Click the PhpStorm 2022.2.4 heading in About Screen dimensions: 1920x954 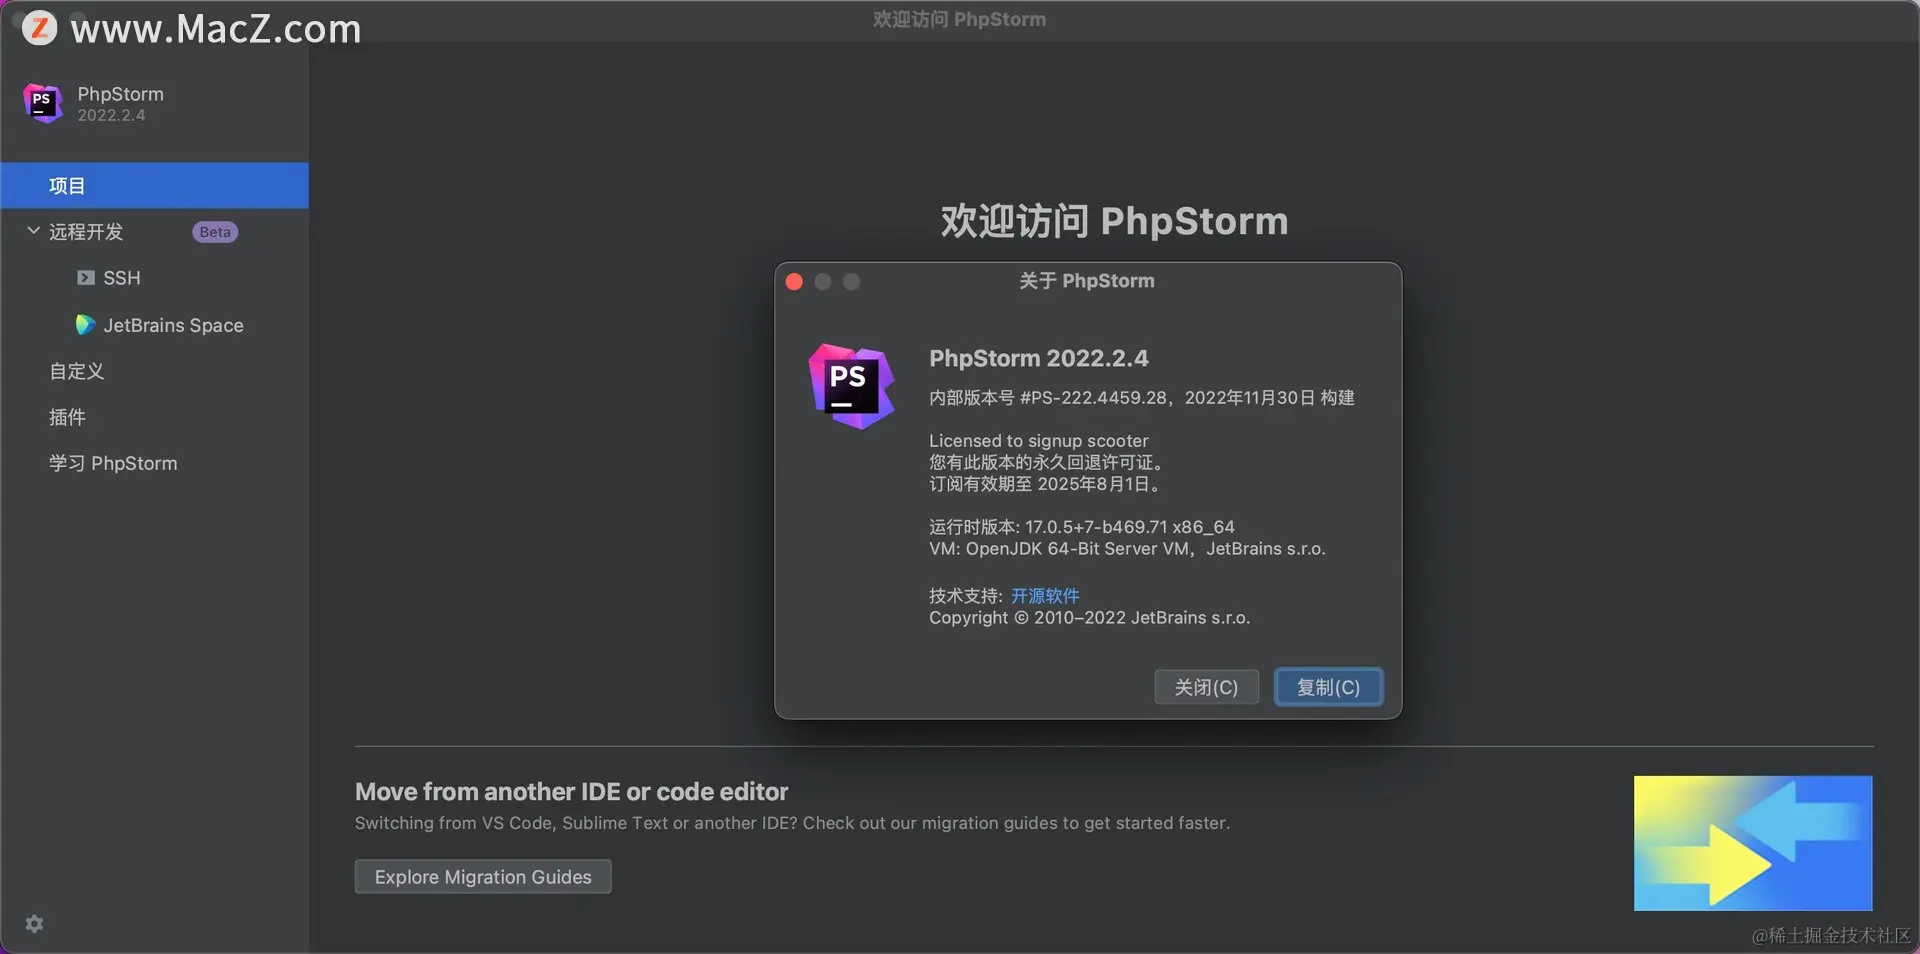[x=1038, y=358]
